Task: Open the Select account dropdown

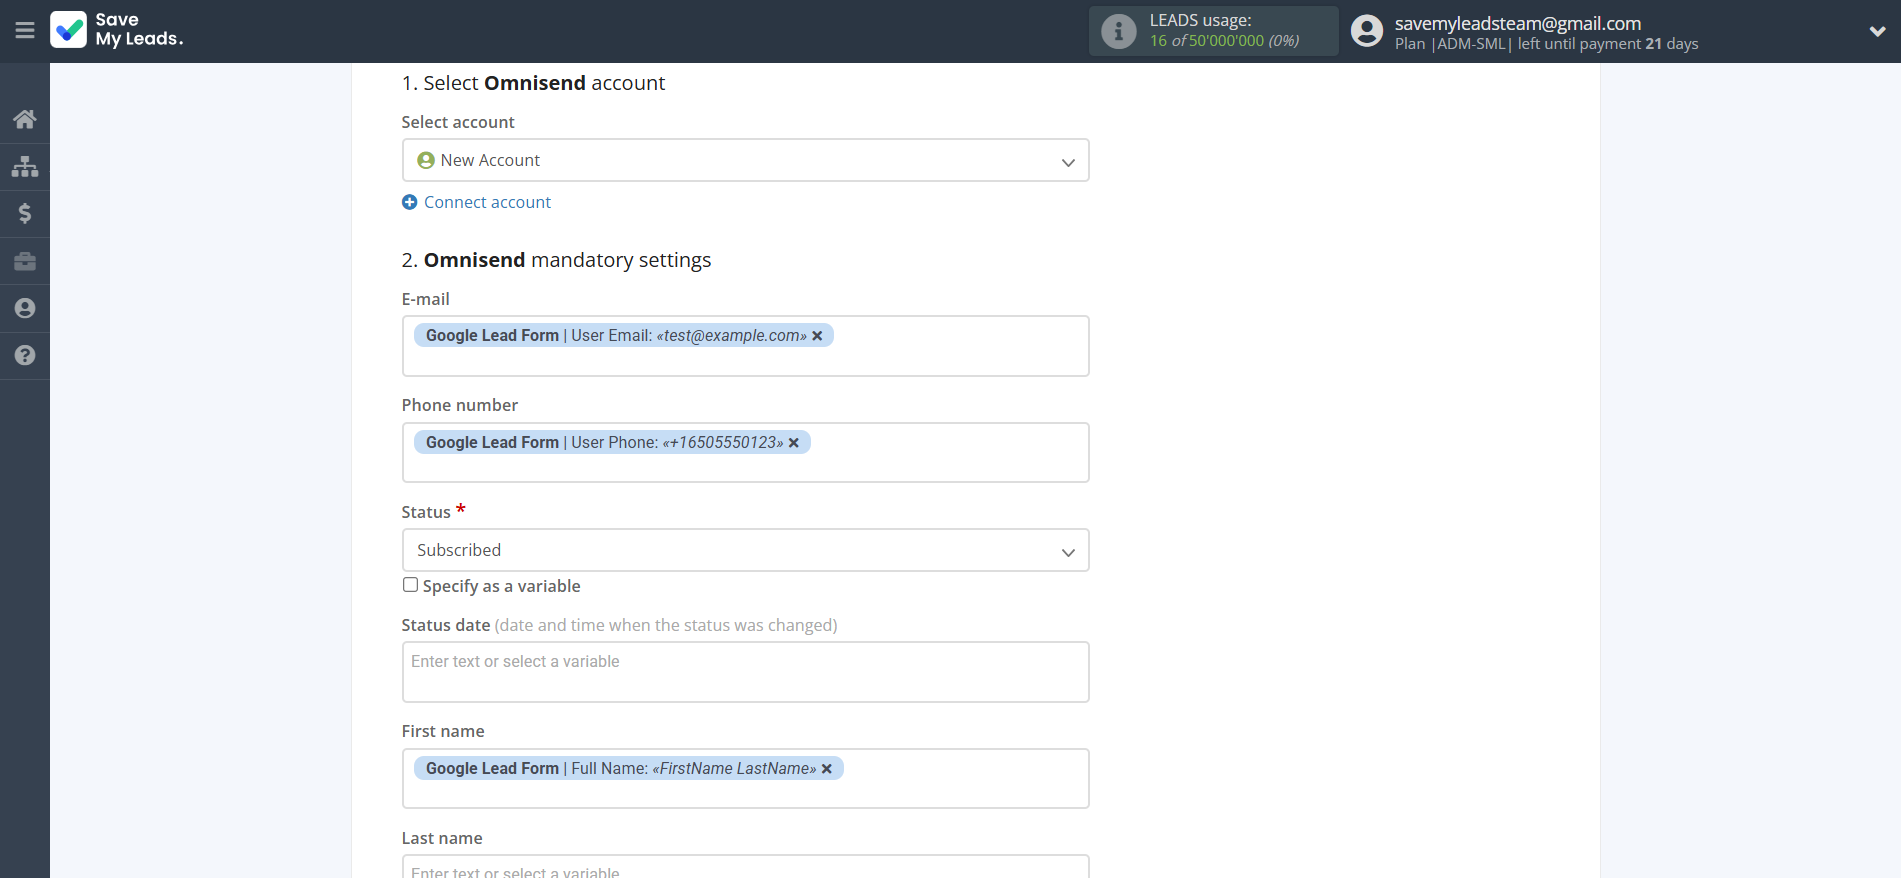Action: tap(745, 160)
